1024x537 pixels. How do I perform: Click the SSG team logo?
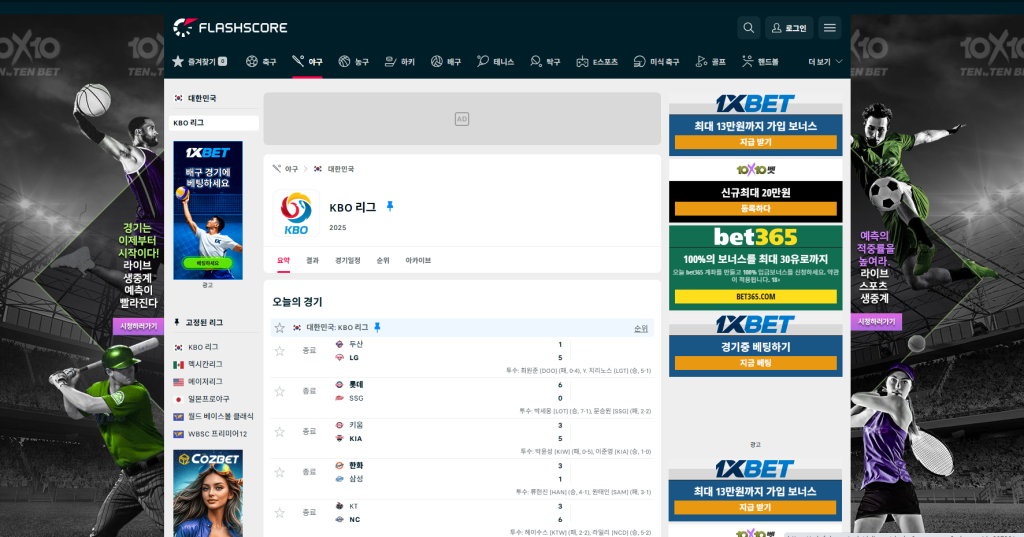pos(340,398)
